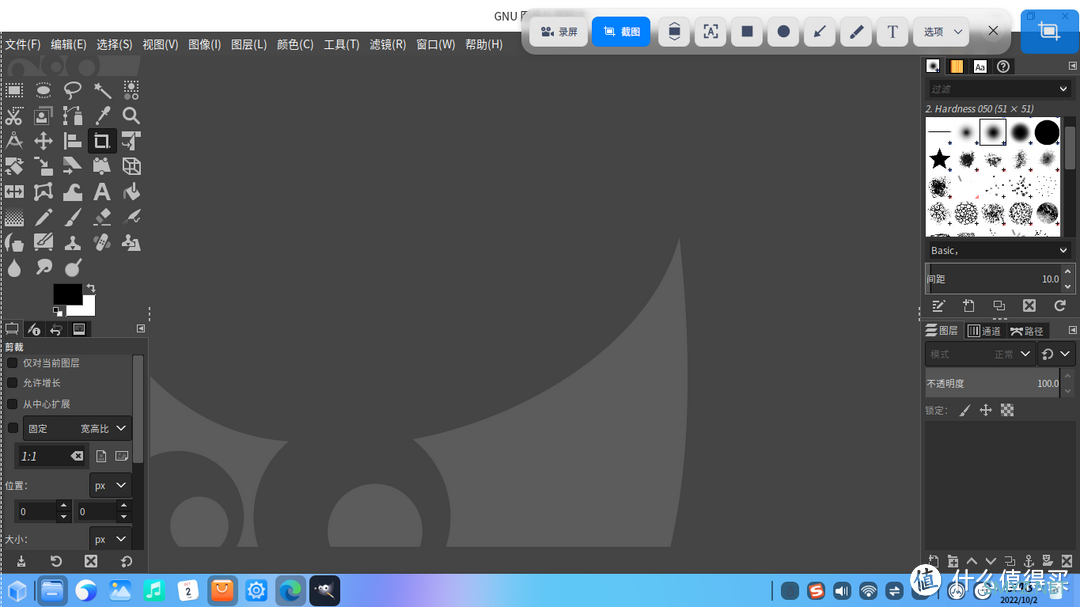Open the 文件(F) menu
This screenshot has width=1080, height=607.
23,44
